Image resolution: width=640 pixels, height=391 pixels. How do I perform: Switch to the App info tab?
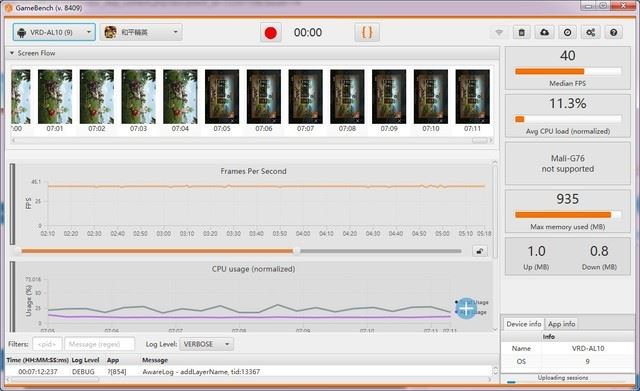(x=561, y=324)
